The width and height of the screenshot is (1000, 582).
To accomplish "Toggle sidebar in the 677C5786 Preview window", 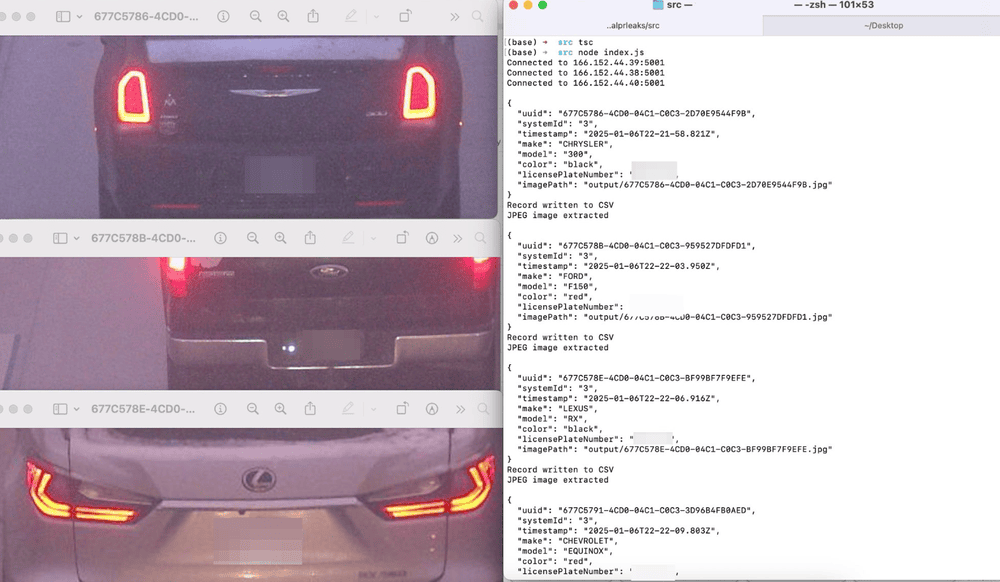I will (62, 17).
